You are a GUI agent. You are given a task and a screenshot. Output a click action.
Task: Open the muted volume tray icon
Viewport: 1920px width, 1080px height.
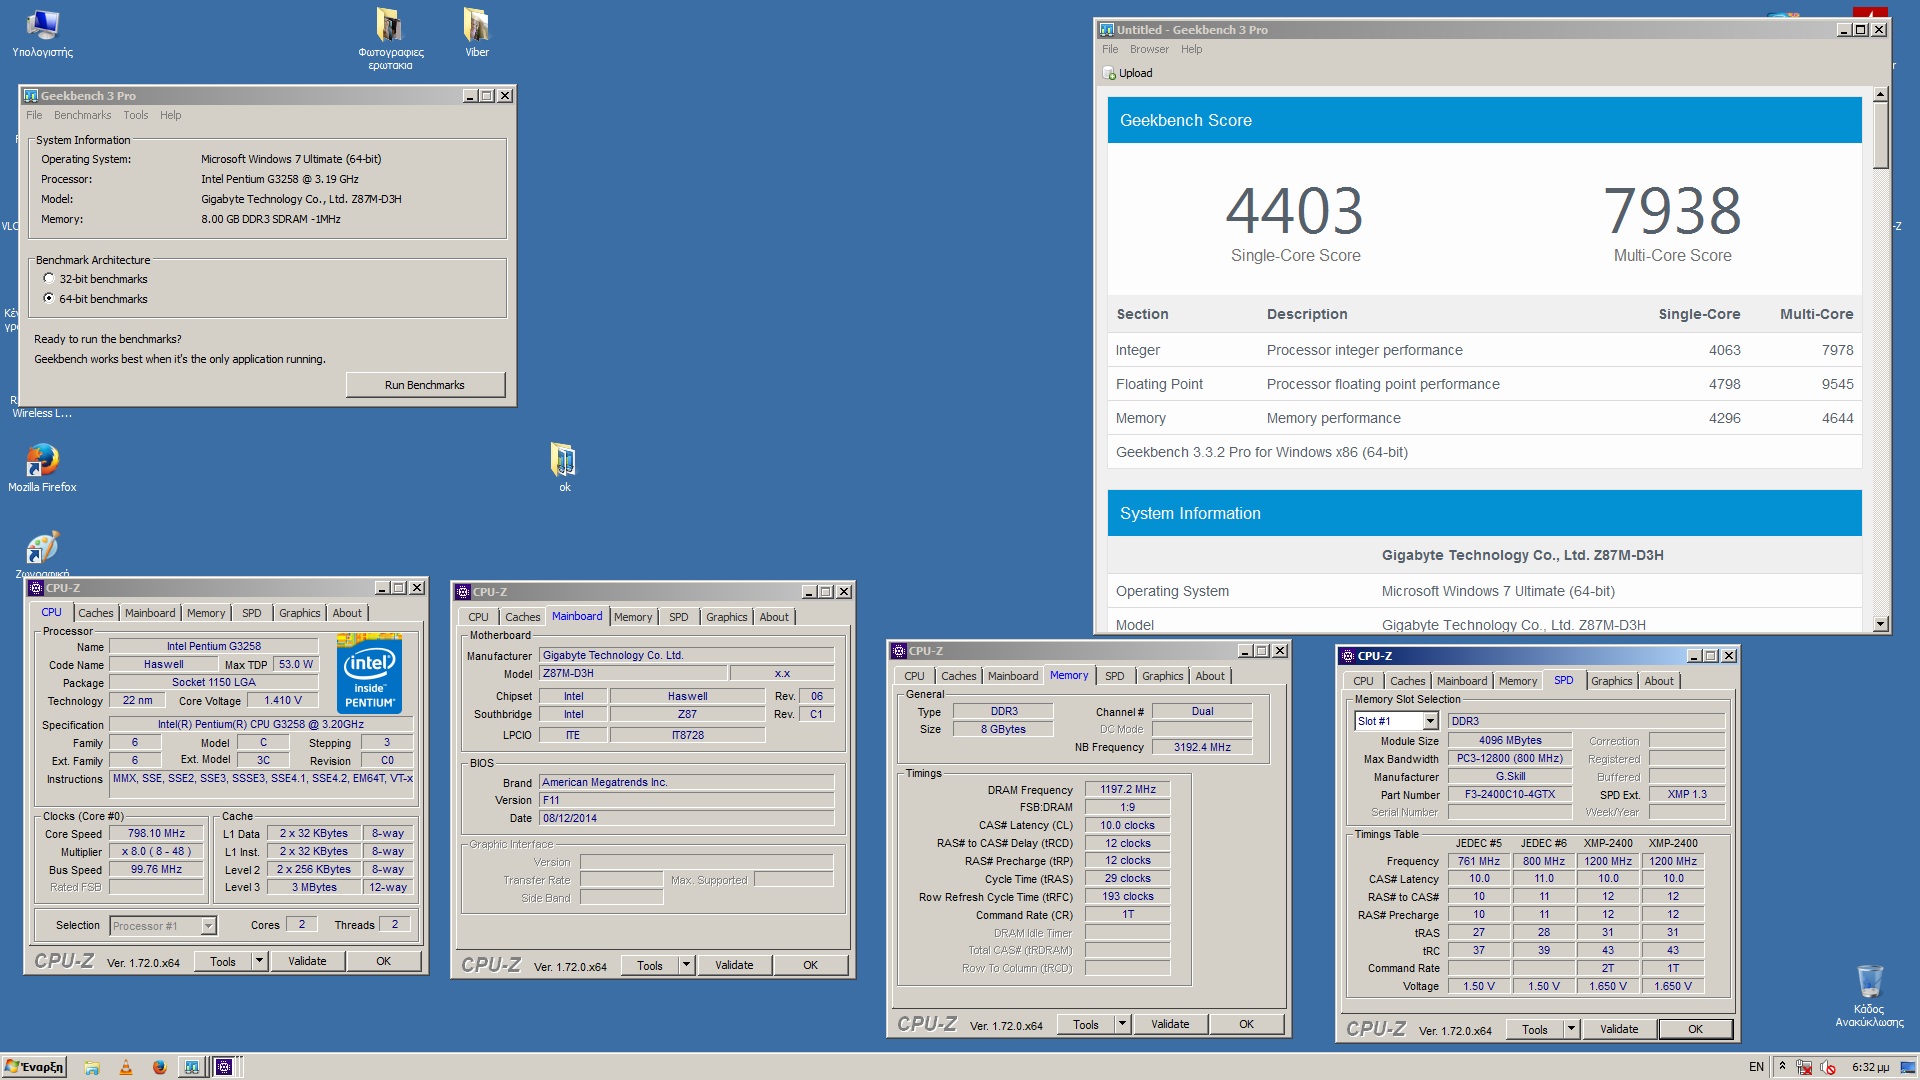tap(1828, 1067)
